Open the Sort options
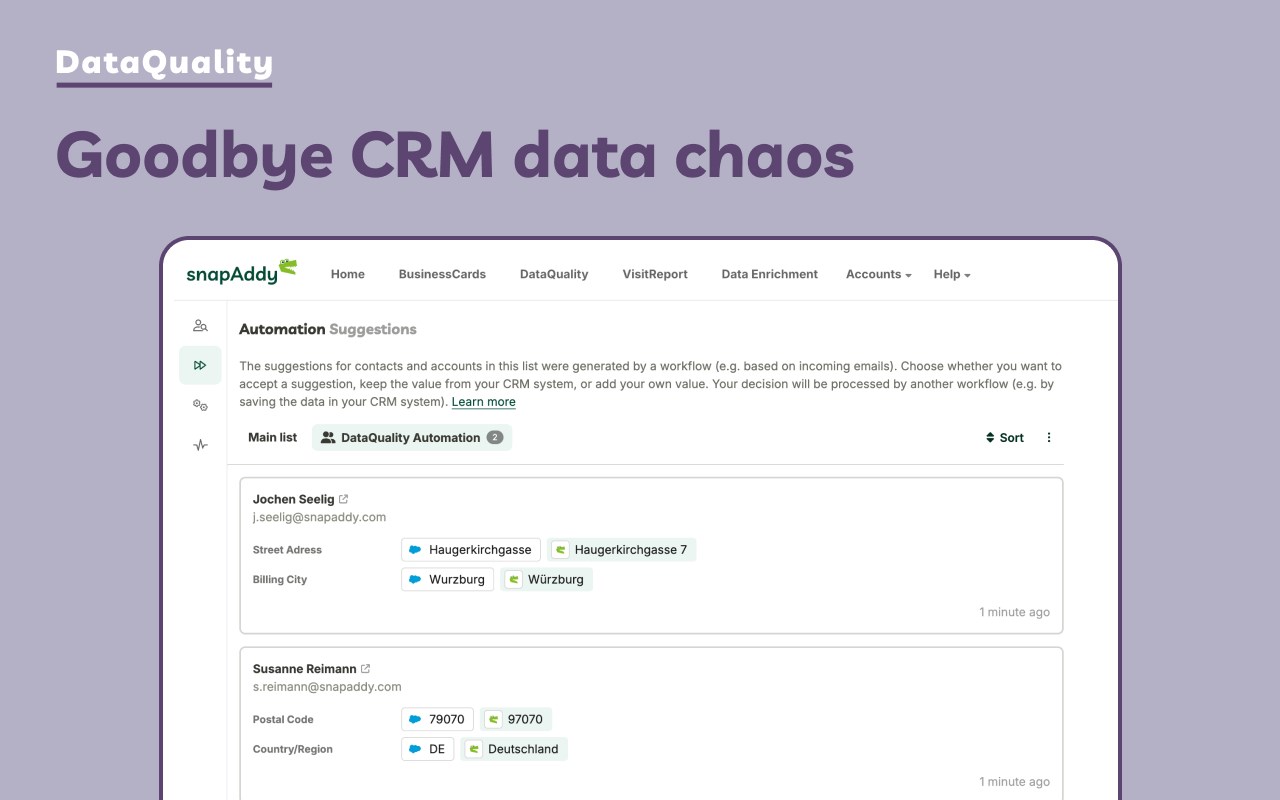 (x=1005, y=438)
